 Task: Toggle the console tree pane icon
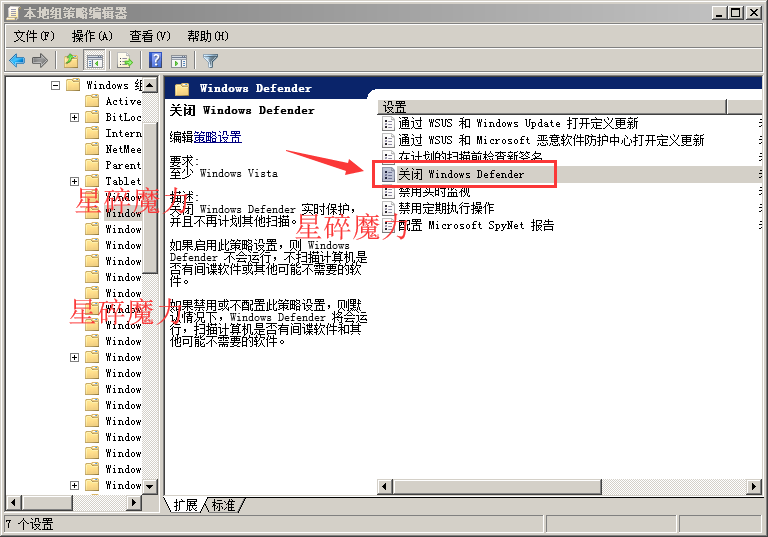[95, 61]
